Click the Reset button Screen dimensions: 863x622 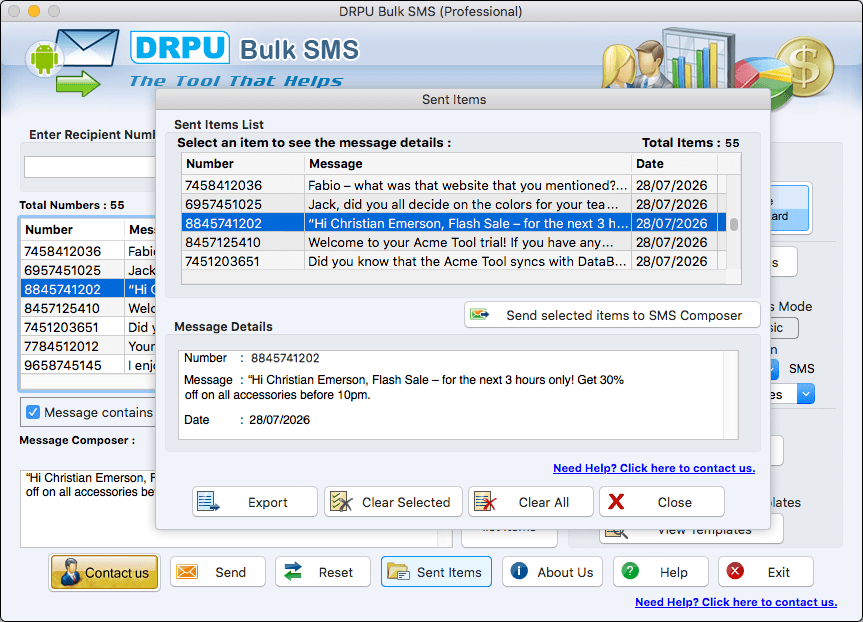323,572
